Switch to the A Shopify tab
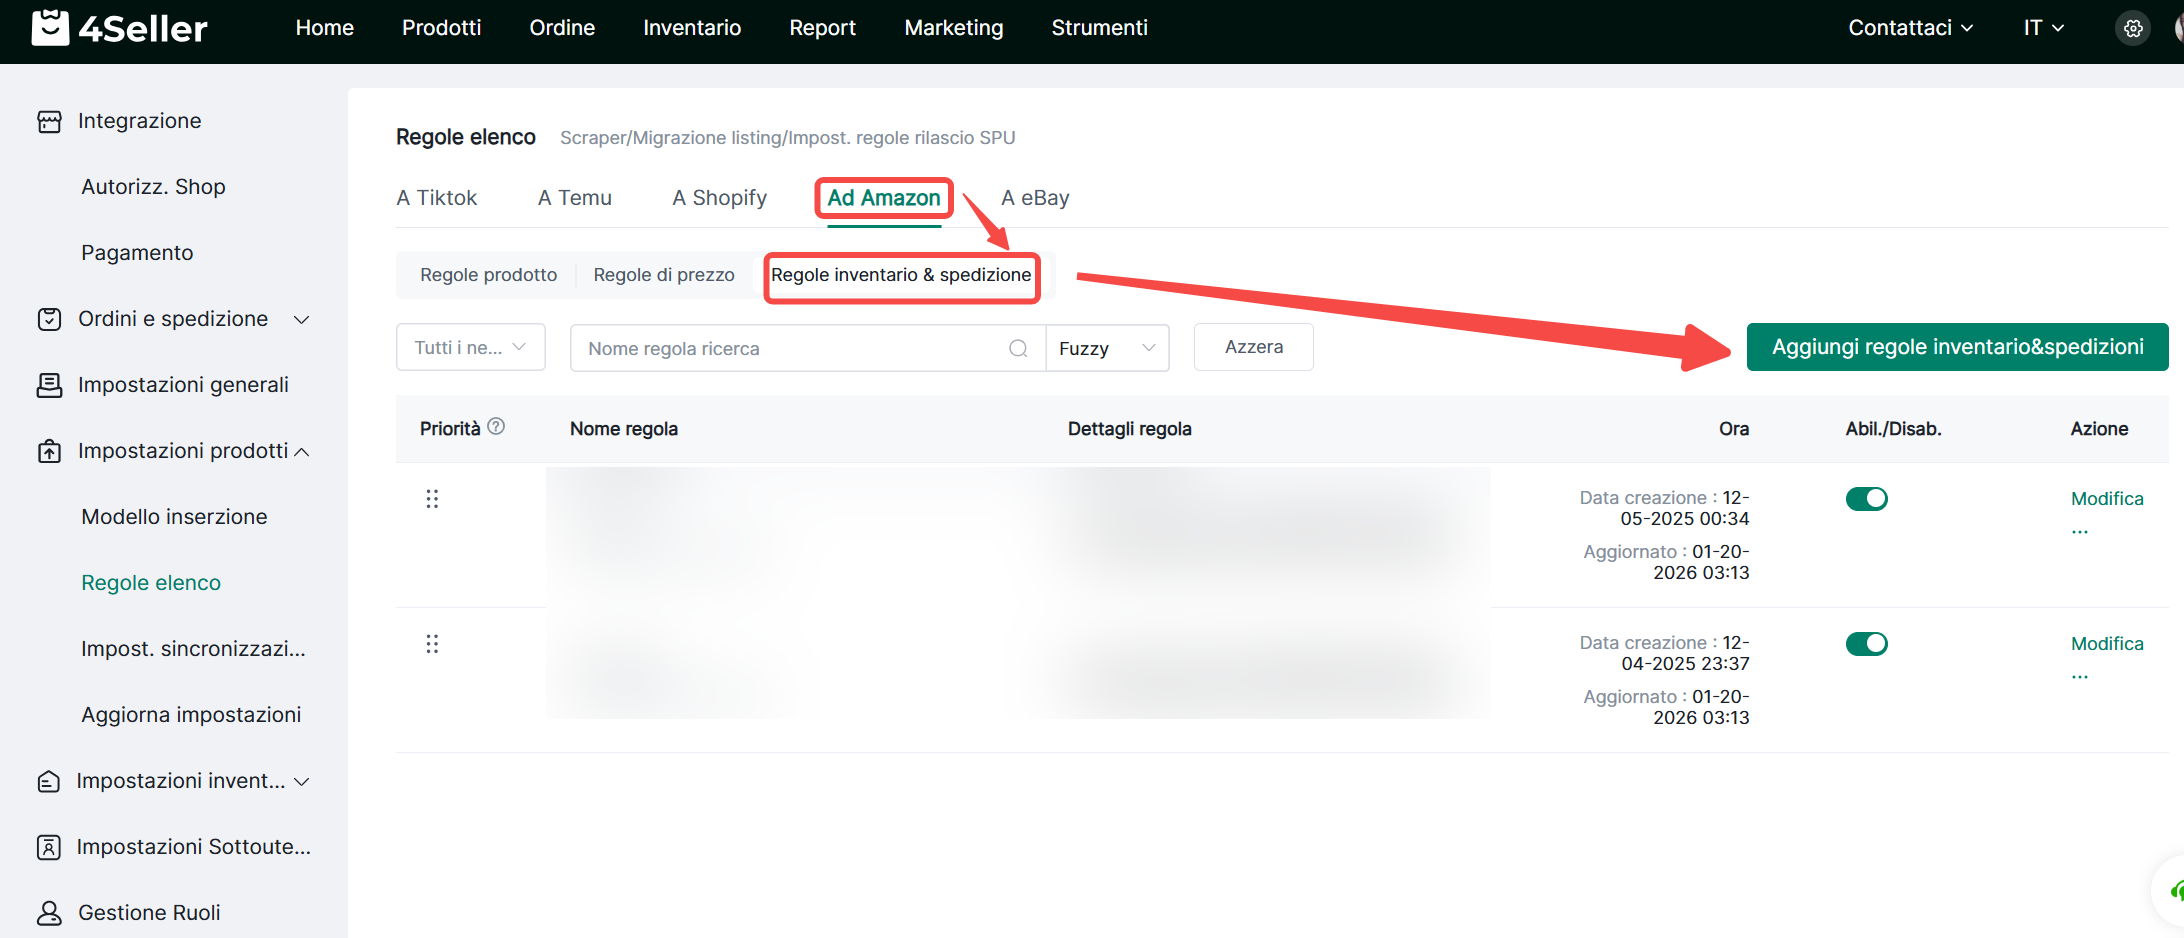2184x938 pixels. click(719, 198)
